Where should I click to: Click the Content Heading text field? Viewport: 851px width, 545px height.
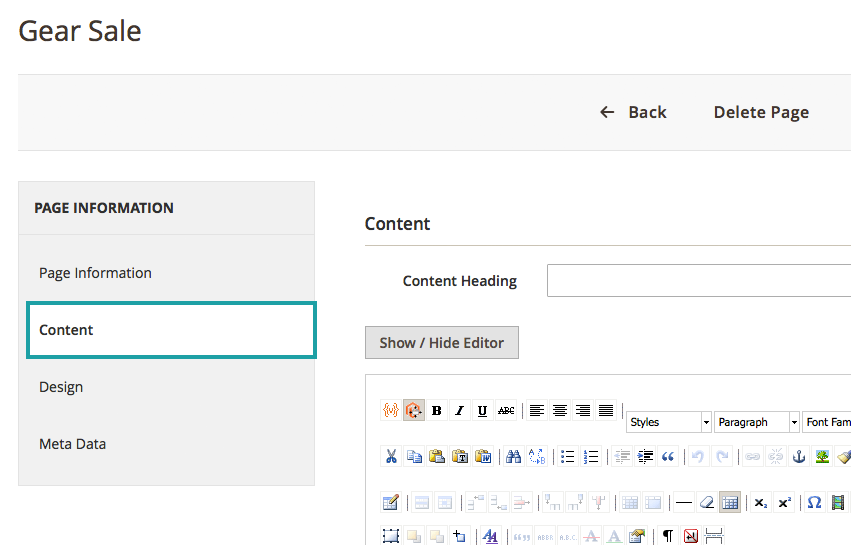(x=698, y=281)
